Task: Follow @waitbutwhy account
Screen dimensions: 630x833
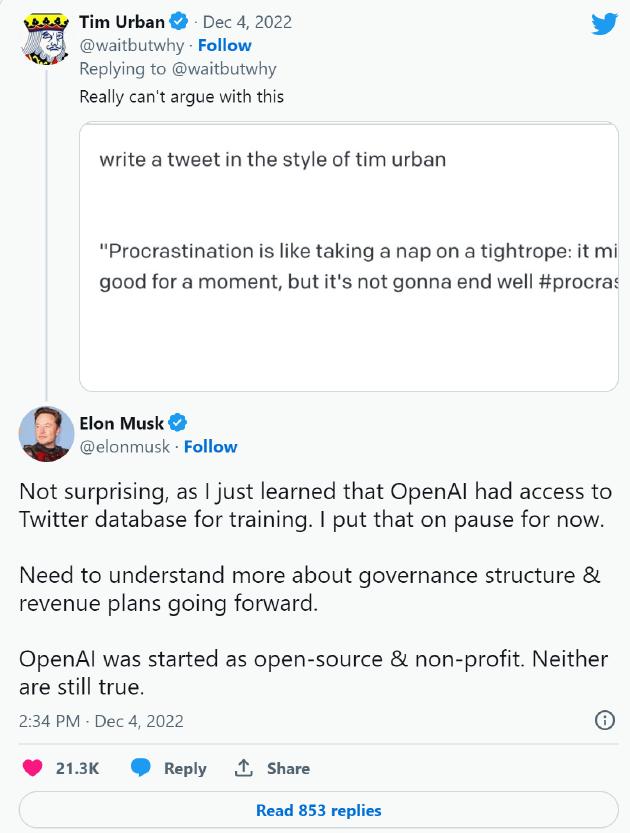Action: coord(224,45)
